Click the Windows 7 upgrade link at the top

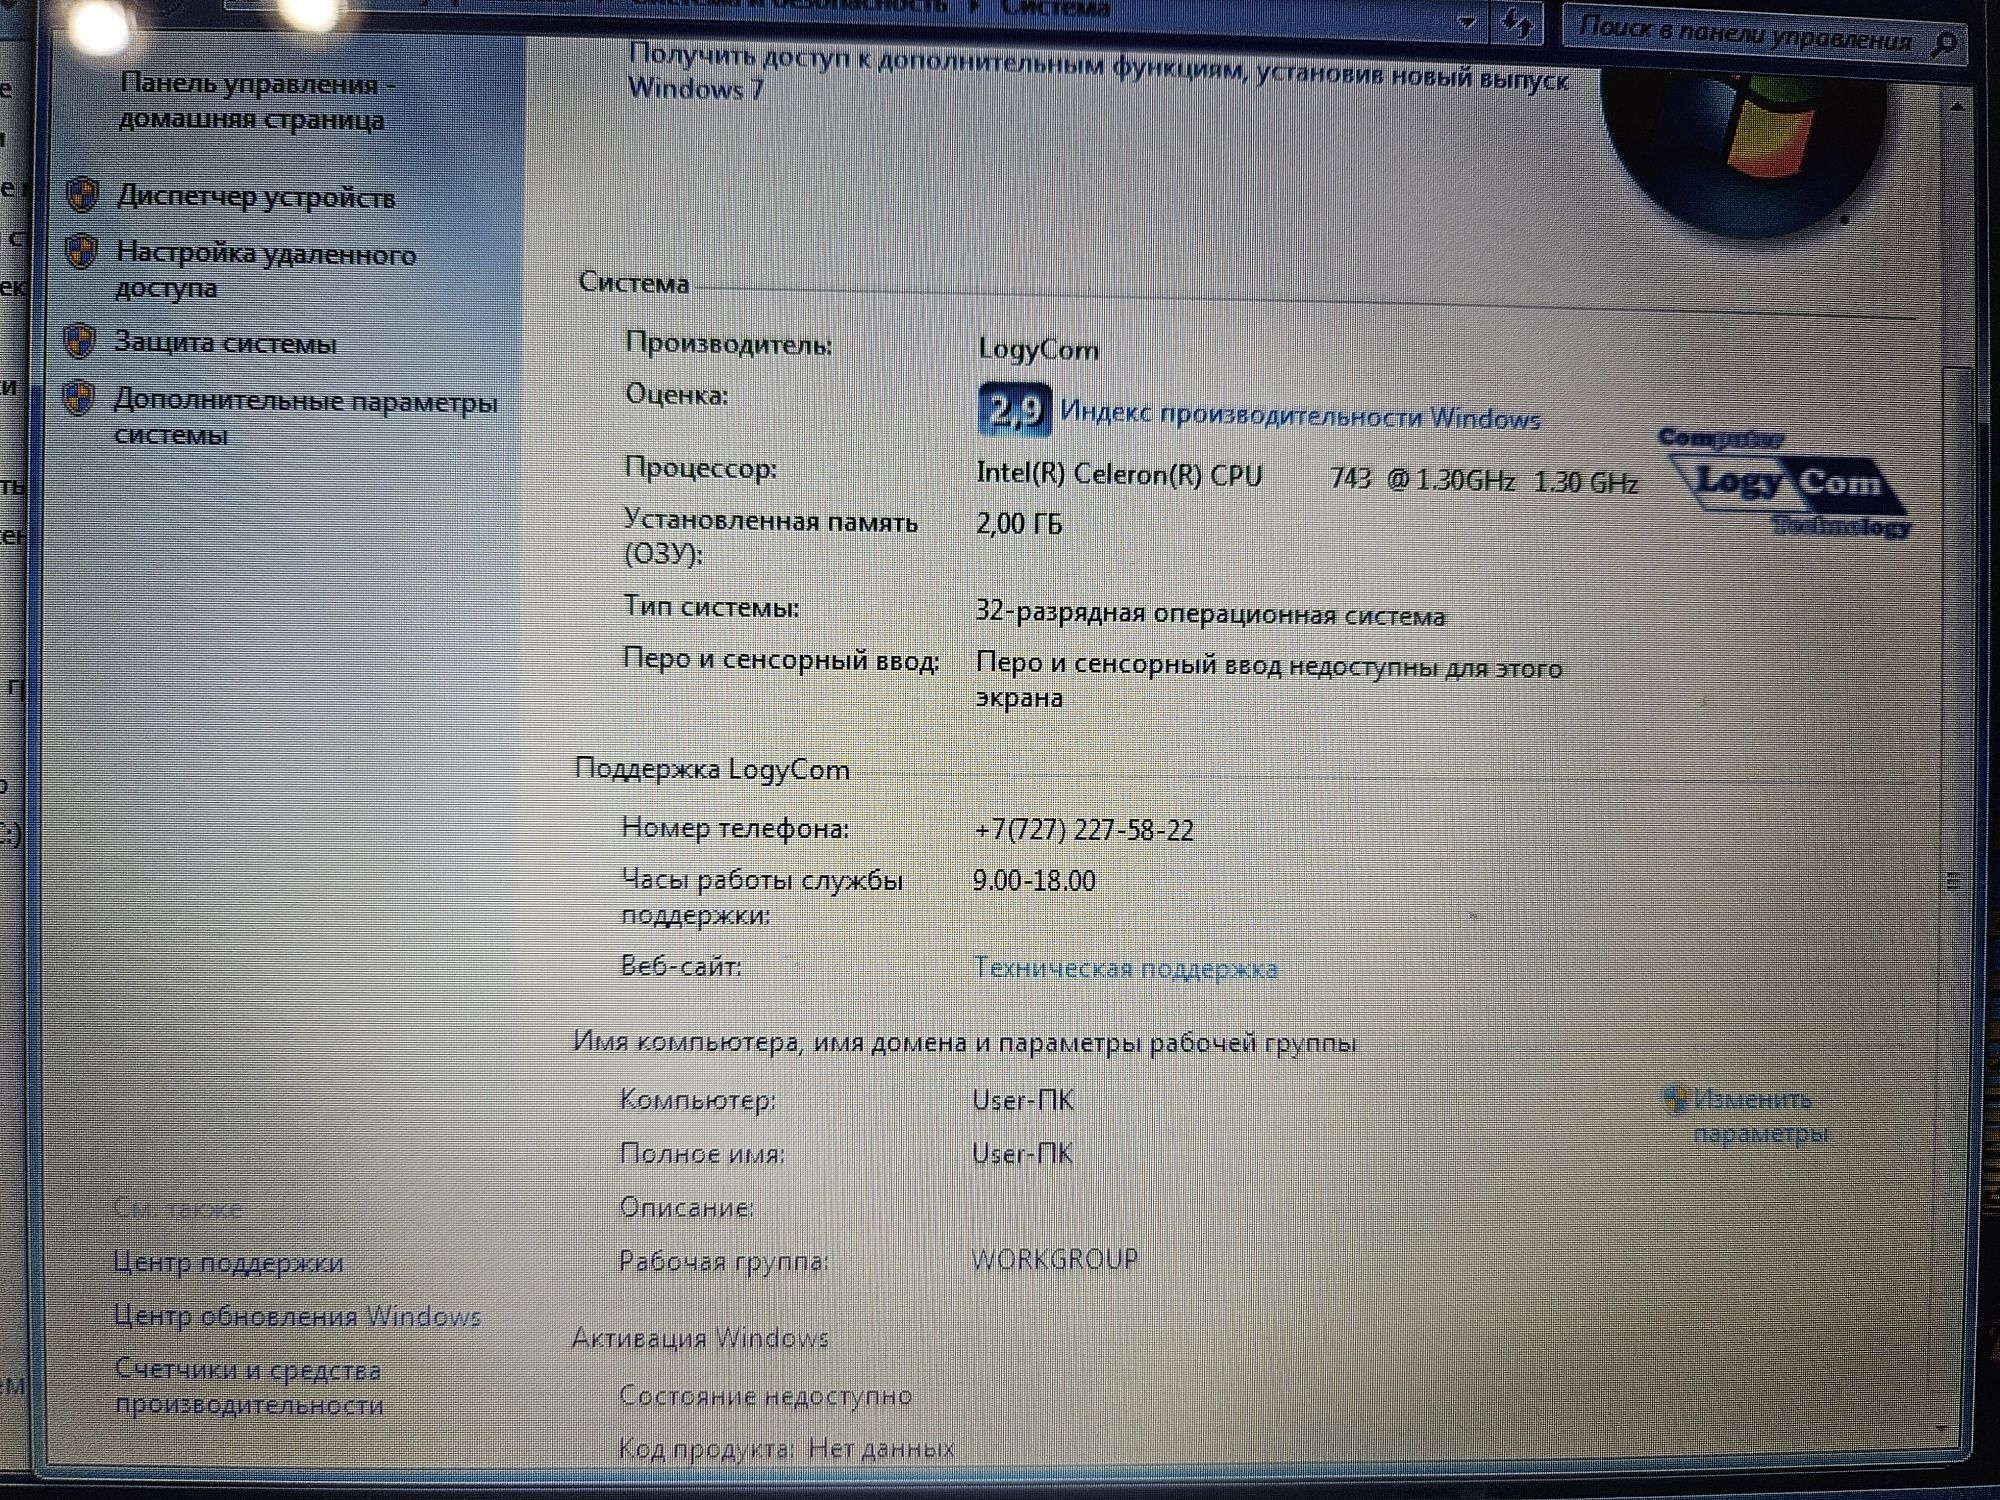[1097, 72]
